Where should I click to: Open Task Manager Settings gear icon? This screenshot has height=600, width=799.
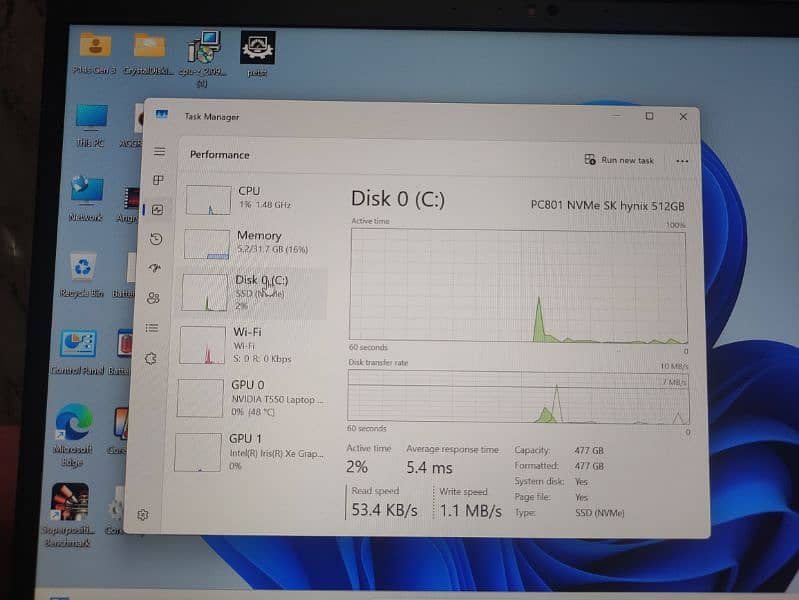click(143, 514)
